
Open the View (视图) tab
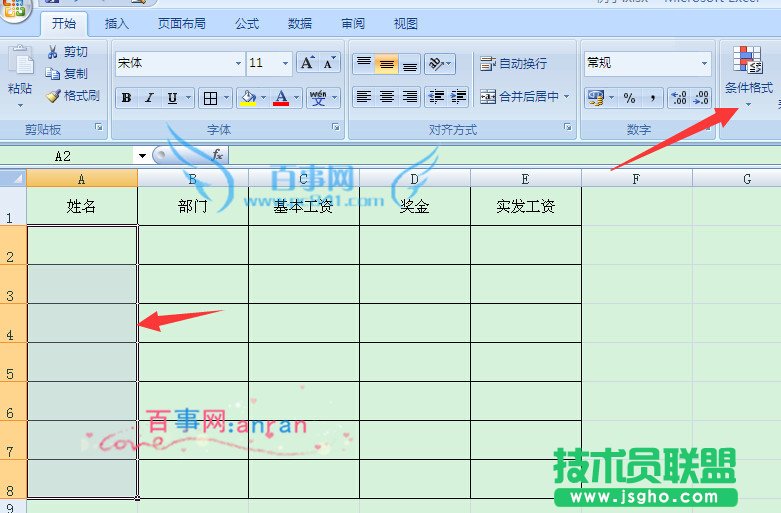tap(405, 23)
